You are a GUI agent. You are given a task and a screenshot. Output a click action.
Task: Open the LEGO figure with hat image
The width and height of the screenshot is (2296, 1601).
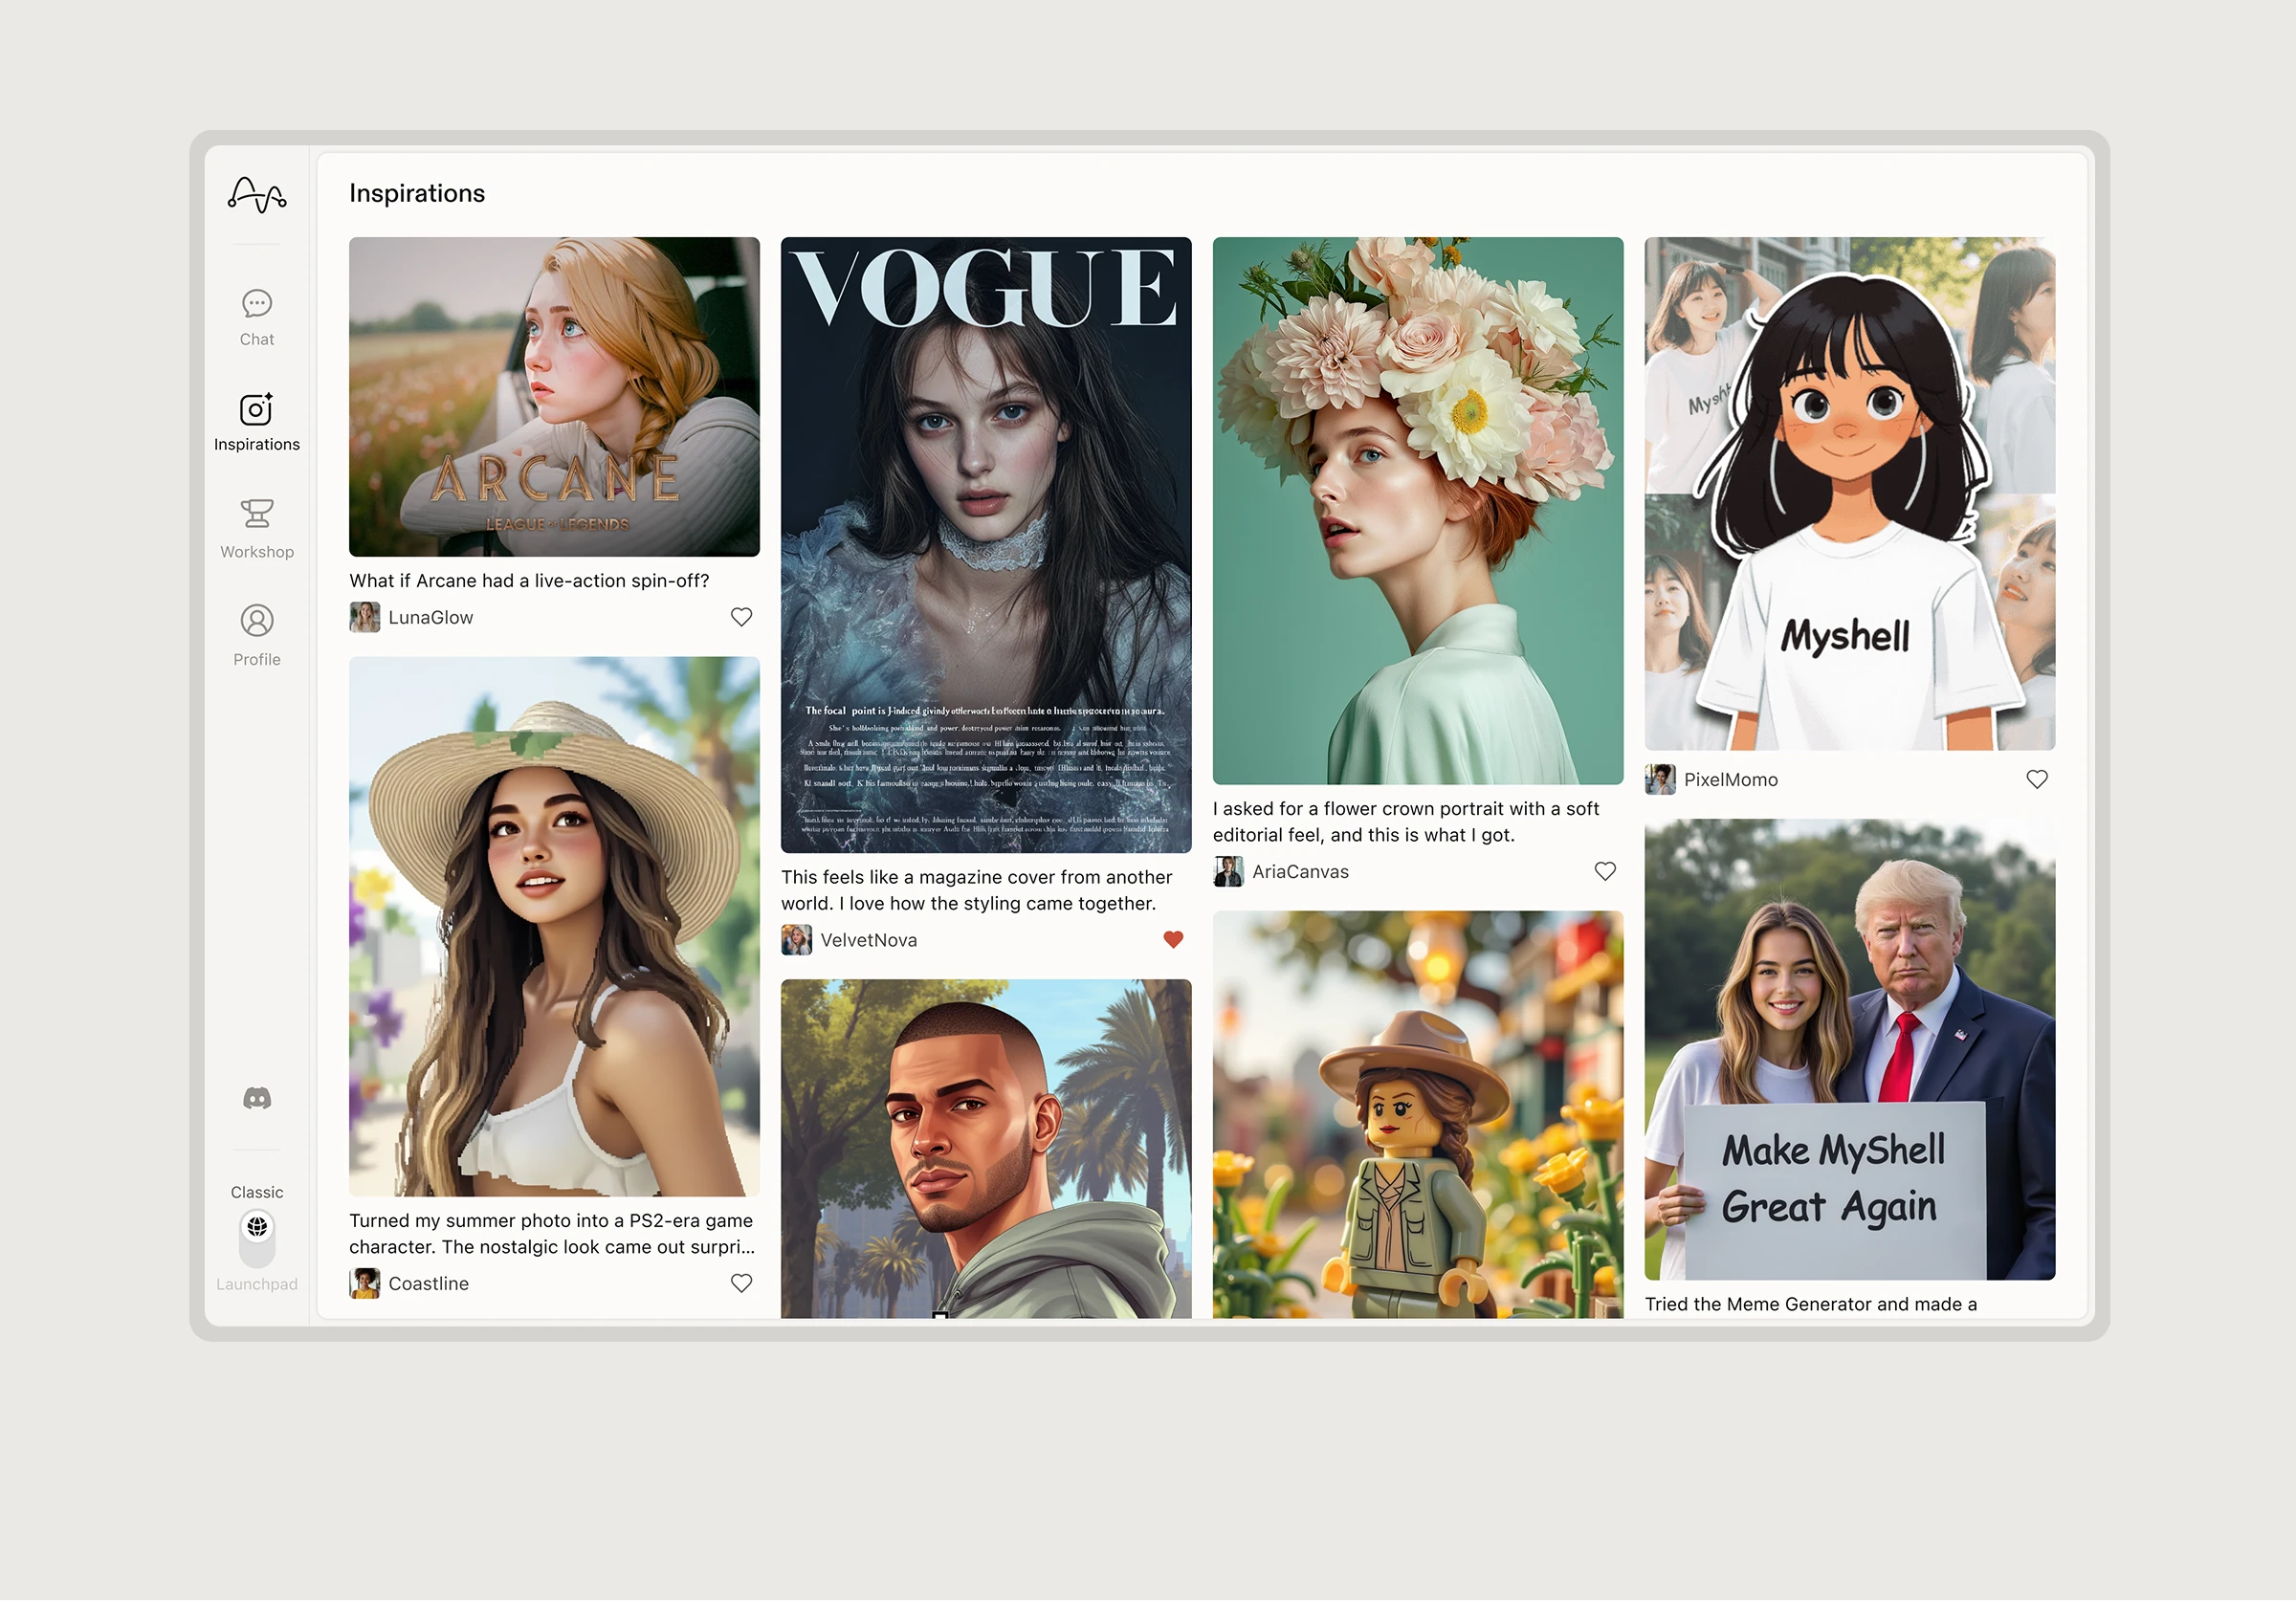[1418, 1115]
